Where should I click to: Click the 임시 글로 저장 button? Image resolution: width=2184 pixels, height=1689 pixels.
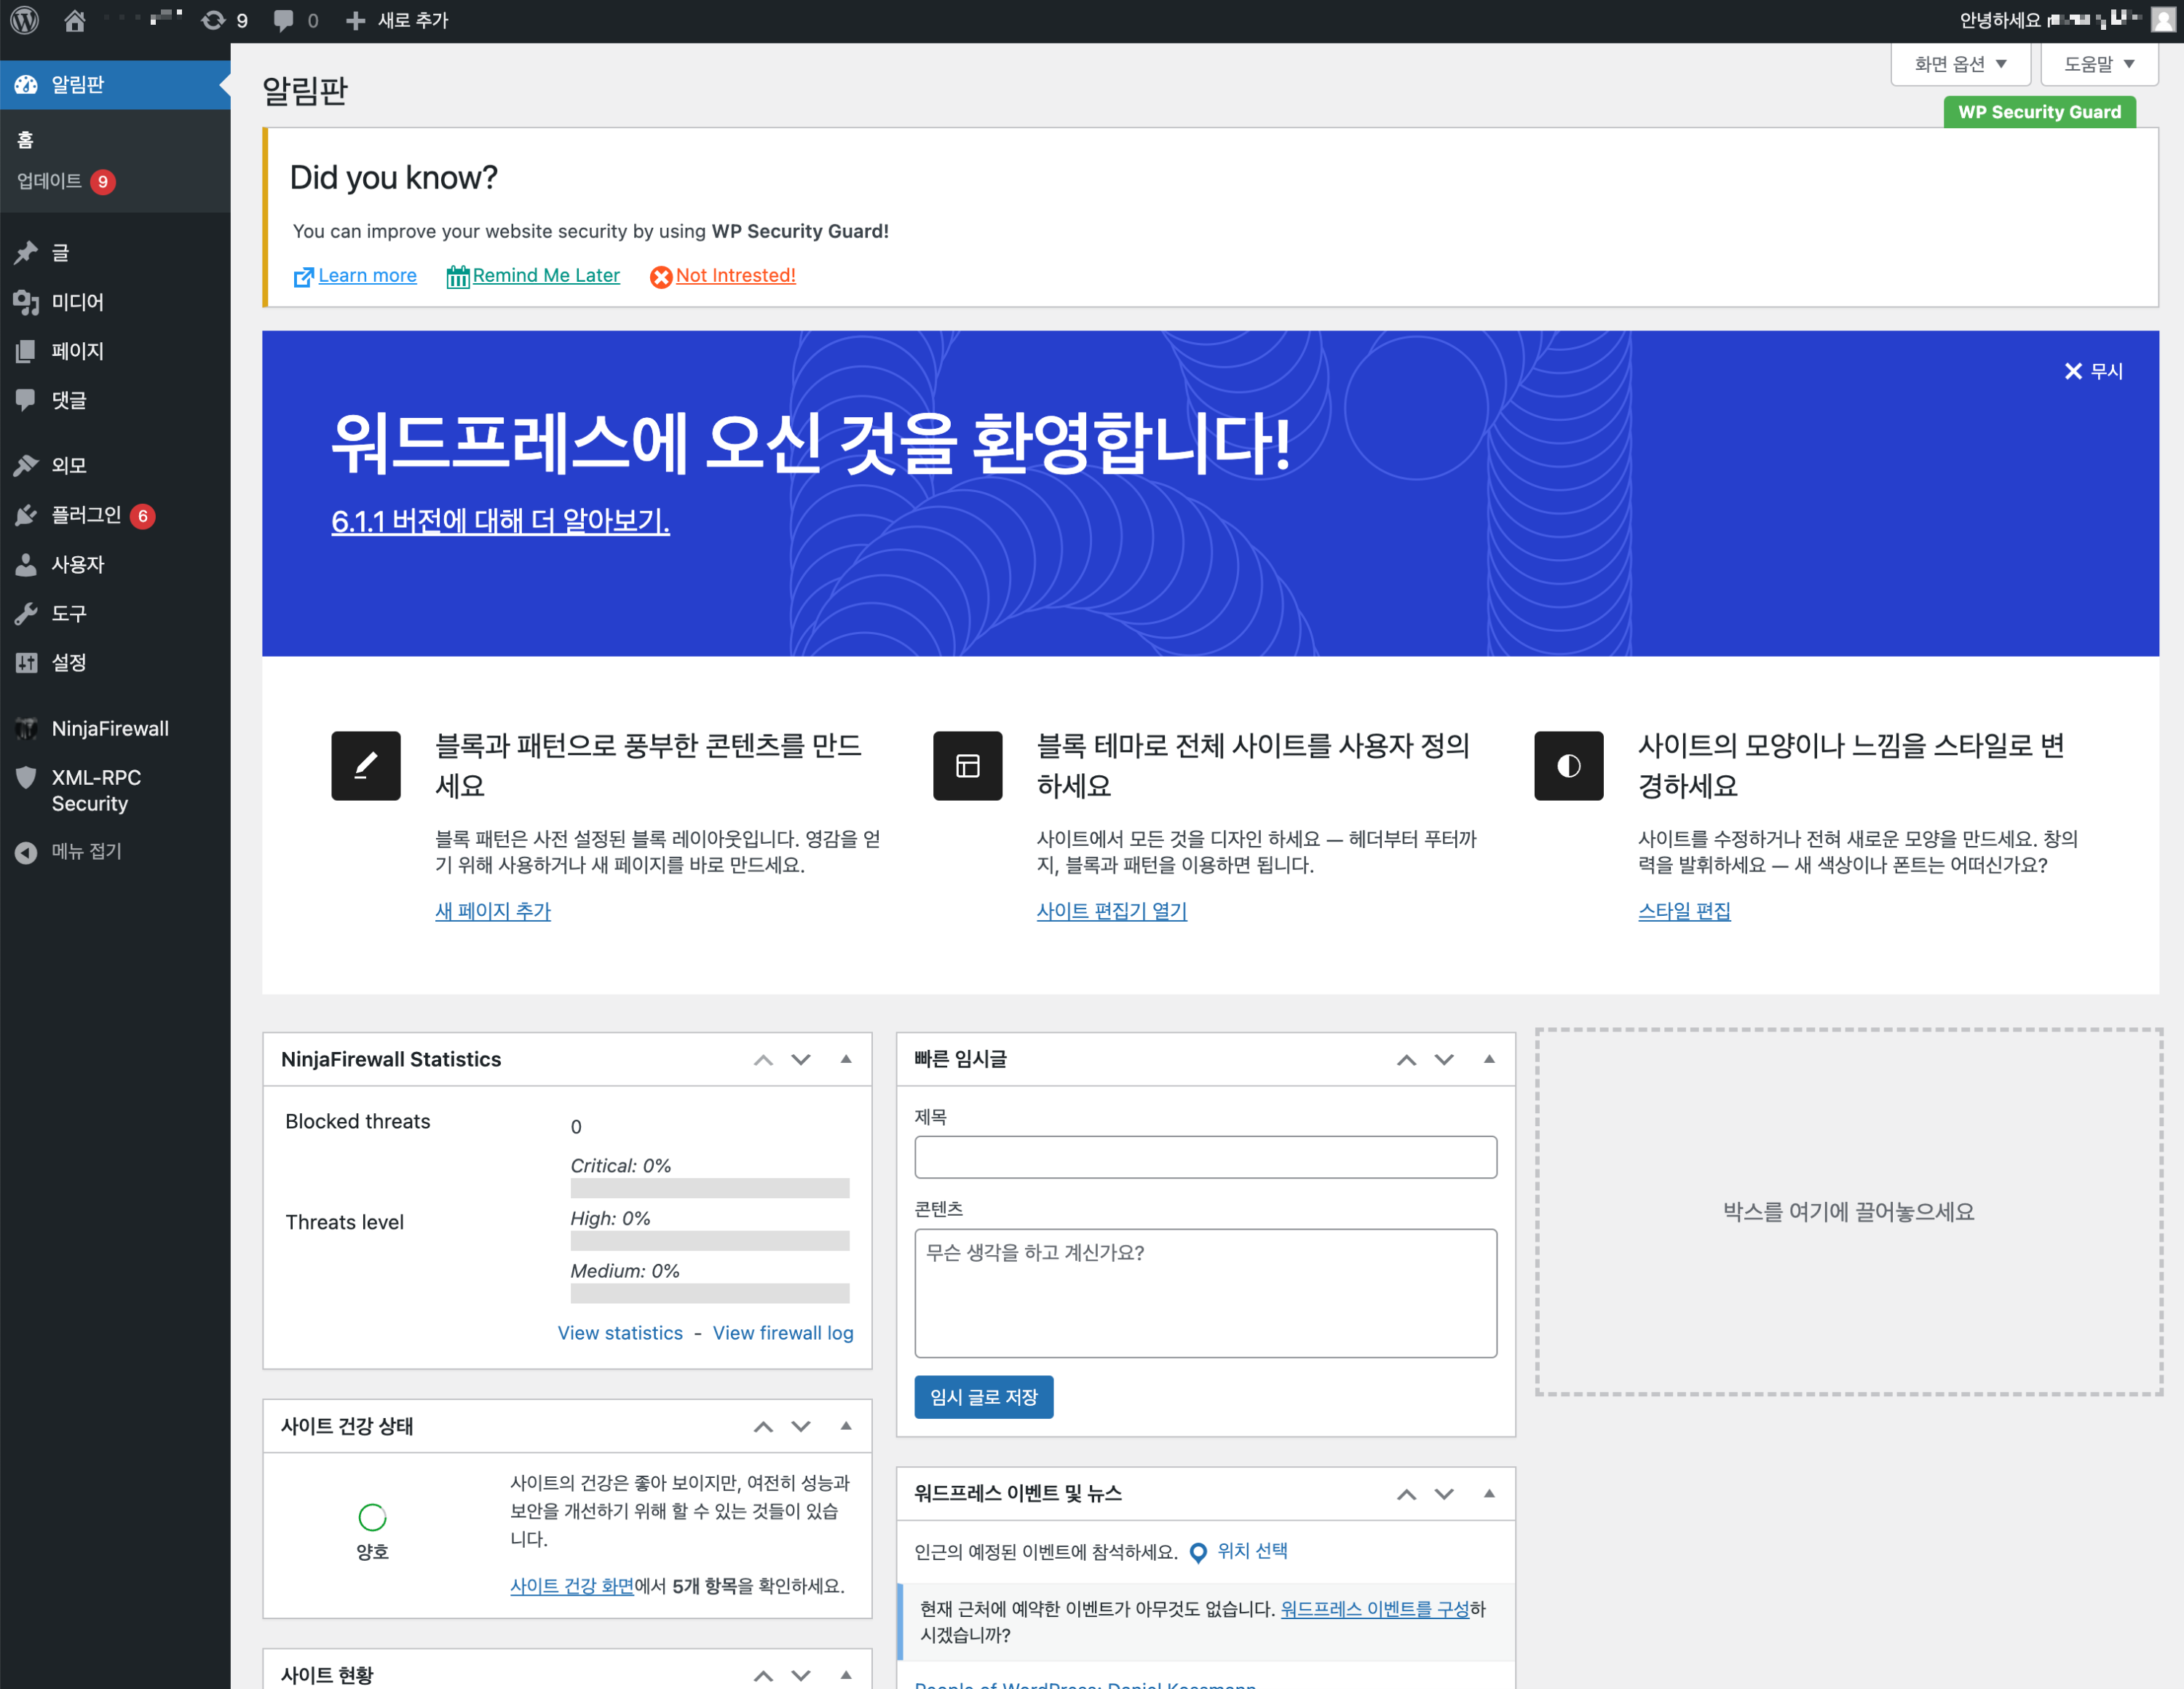click(983, 1397)
